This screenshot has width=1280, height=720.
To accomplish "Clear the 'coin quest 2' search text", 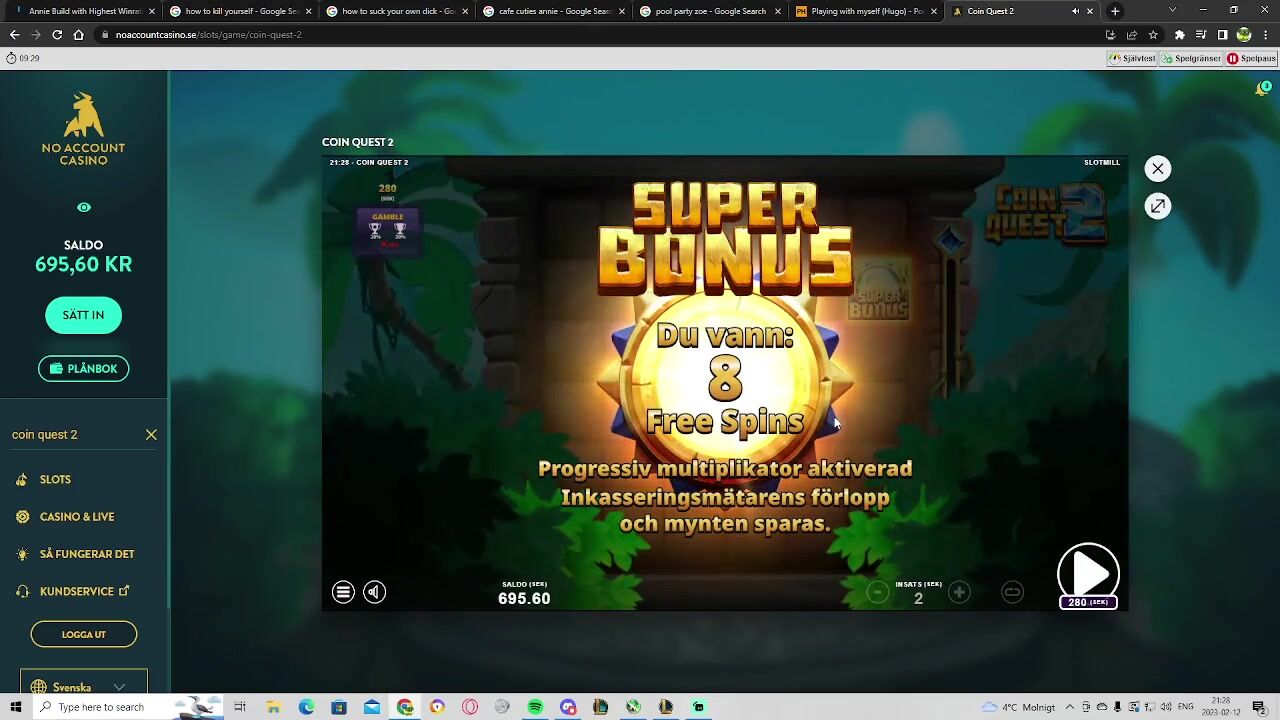I will [x=151, y=435].
